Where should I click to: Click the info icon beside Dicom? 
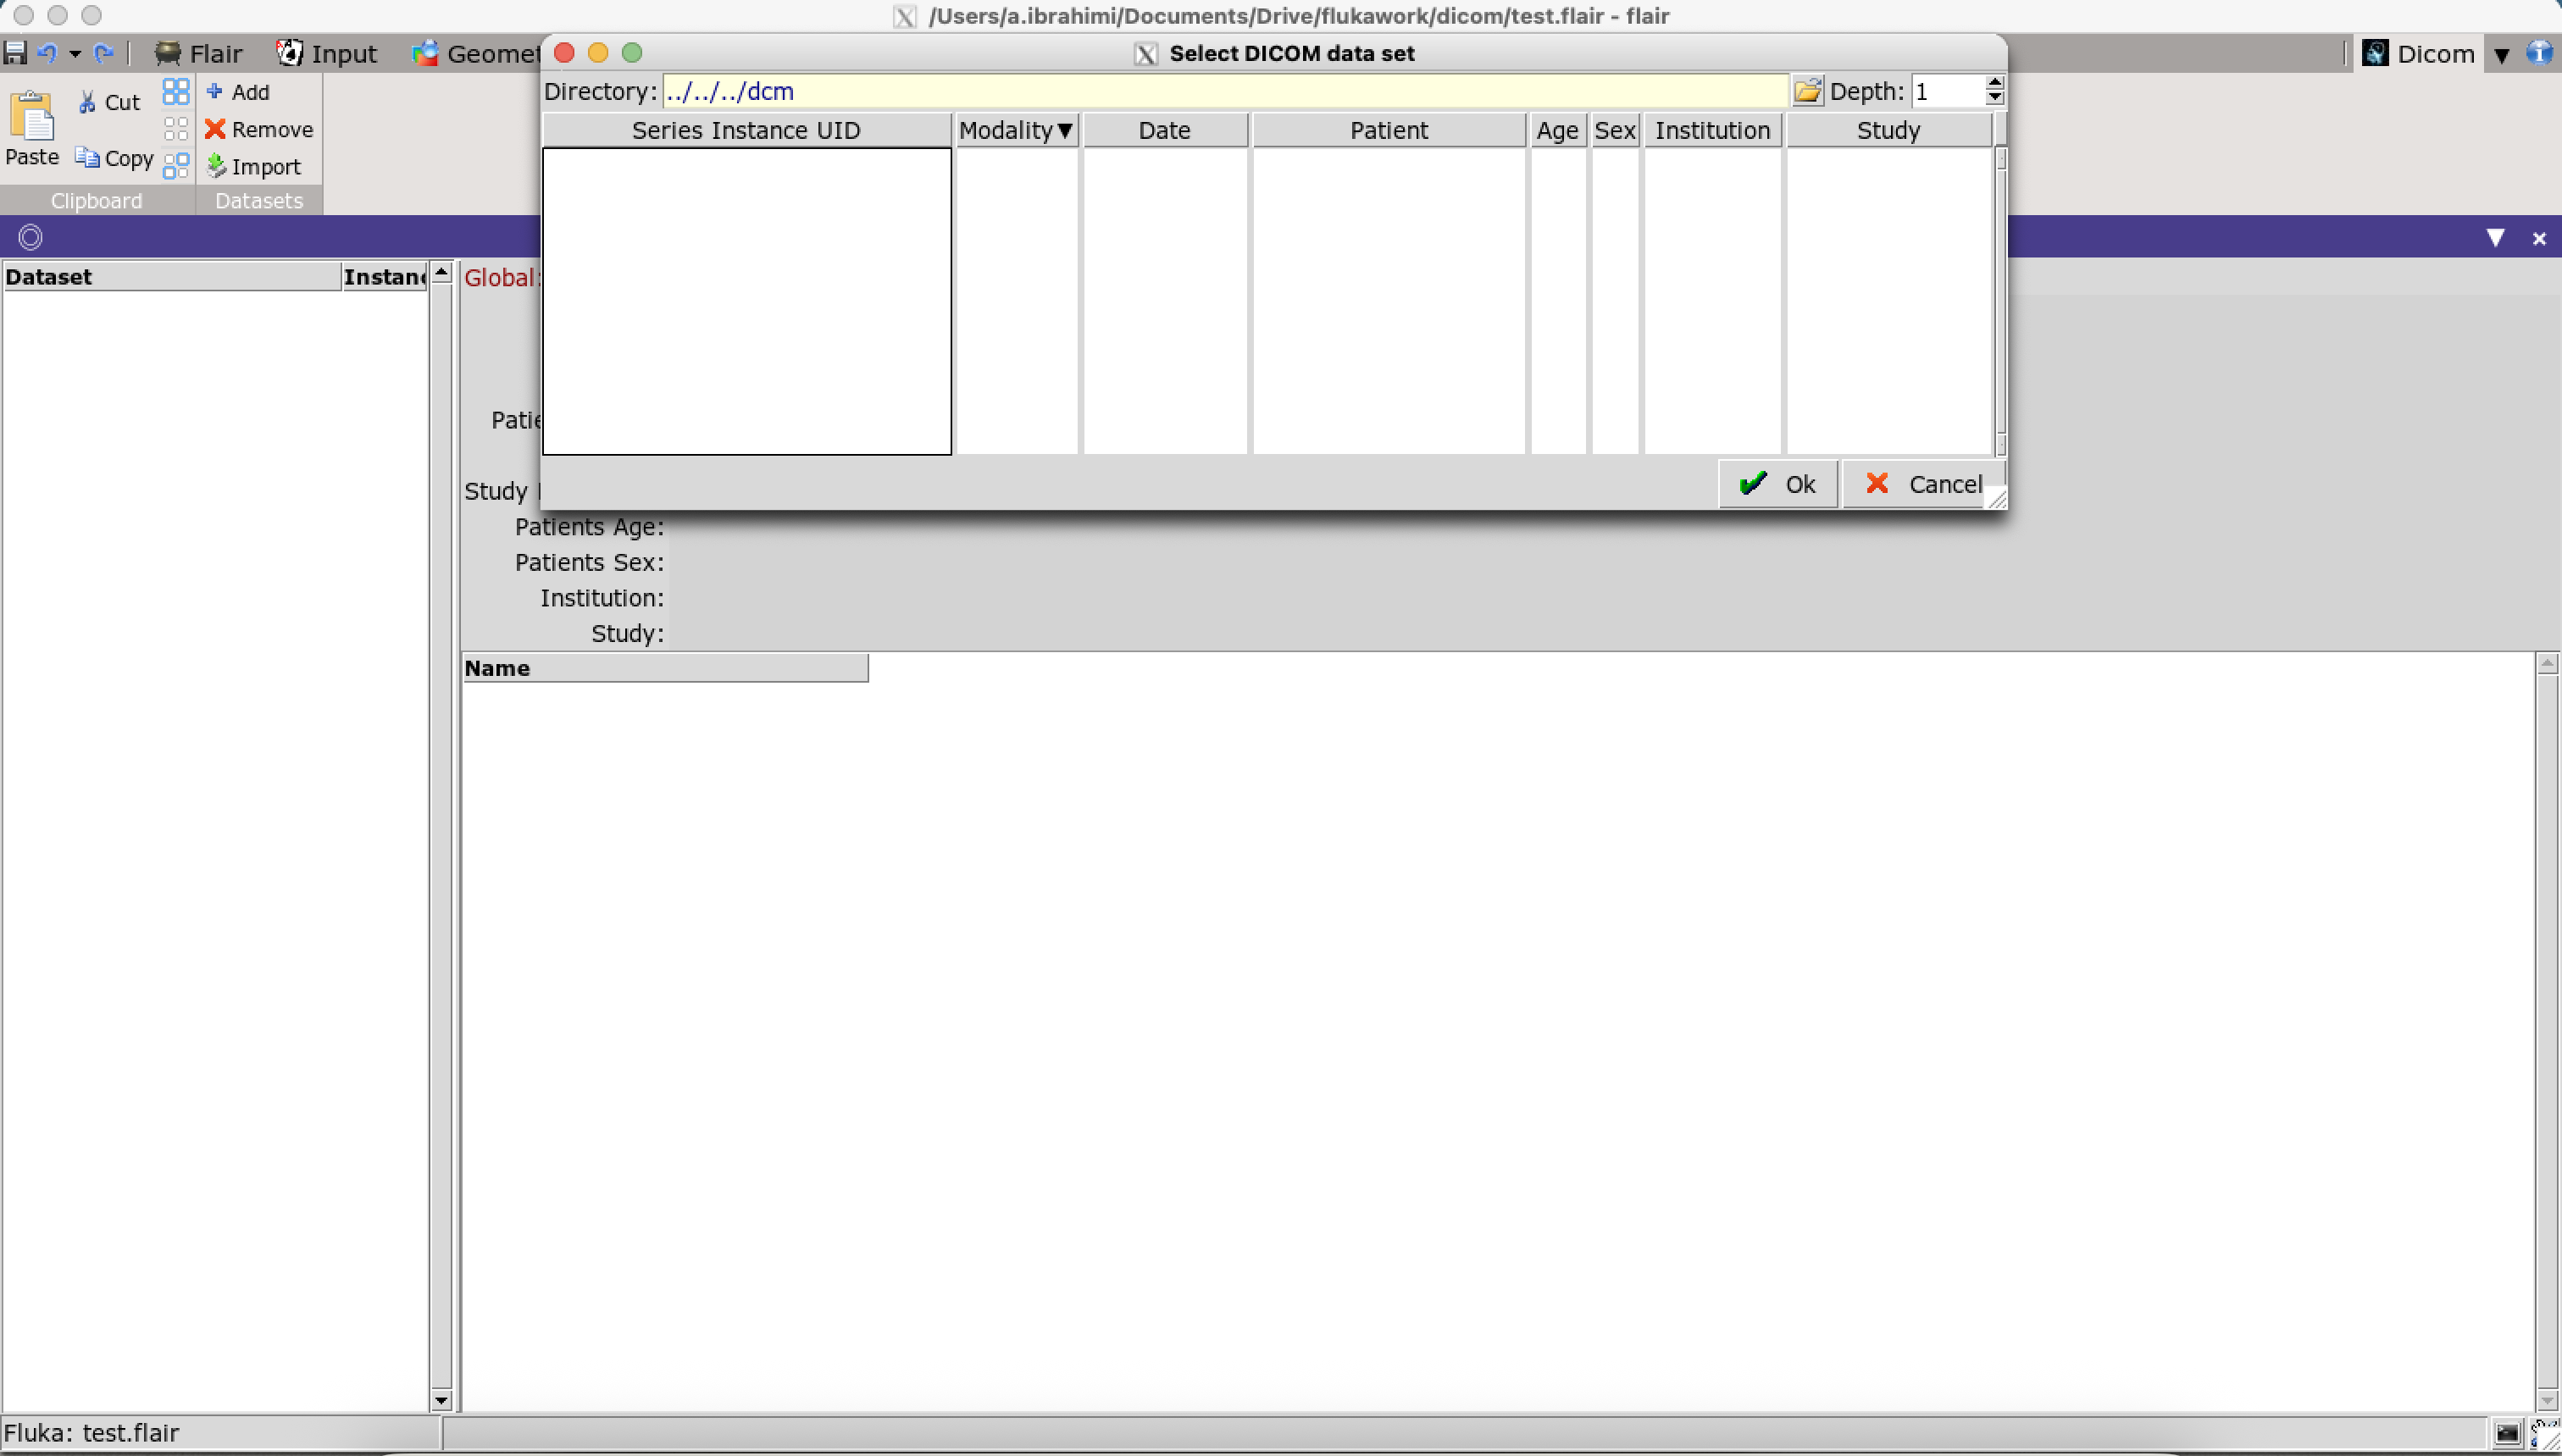click(2539, 53)
